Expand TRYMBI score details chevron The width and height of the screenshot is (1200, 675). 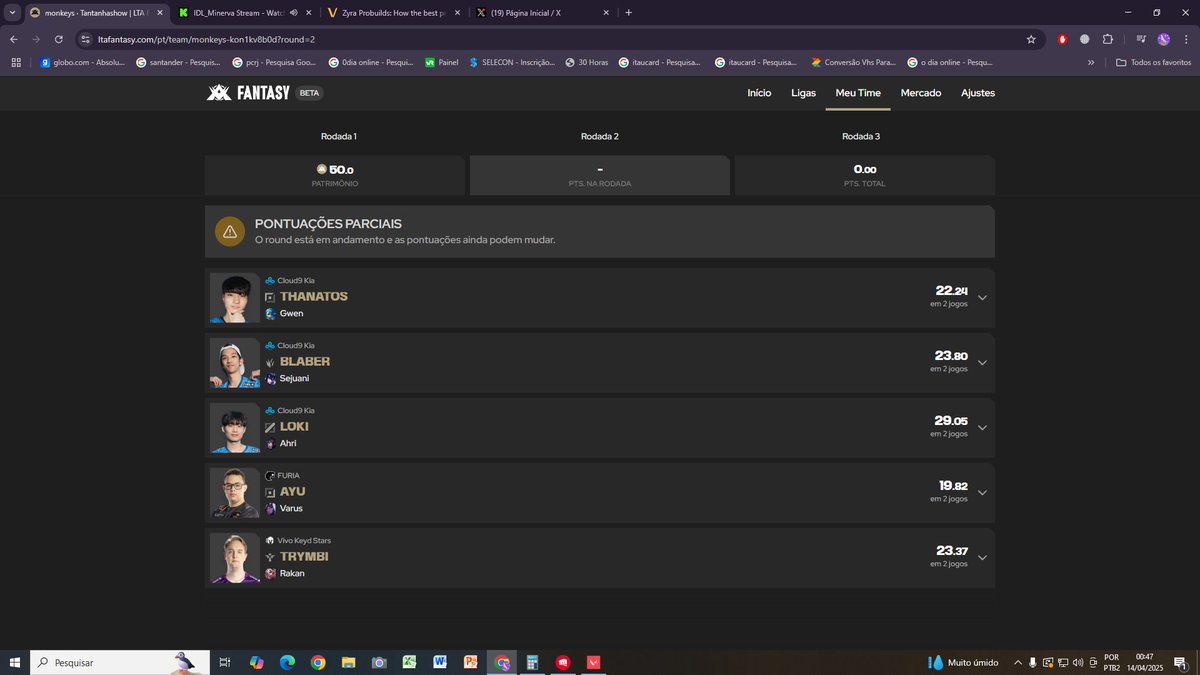click(x=982, y=557)
